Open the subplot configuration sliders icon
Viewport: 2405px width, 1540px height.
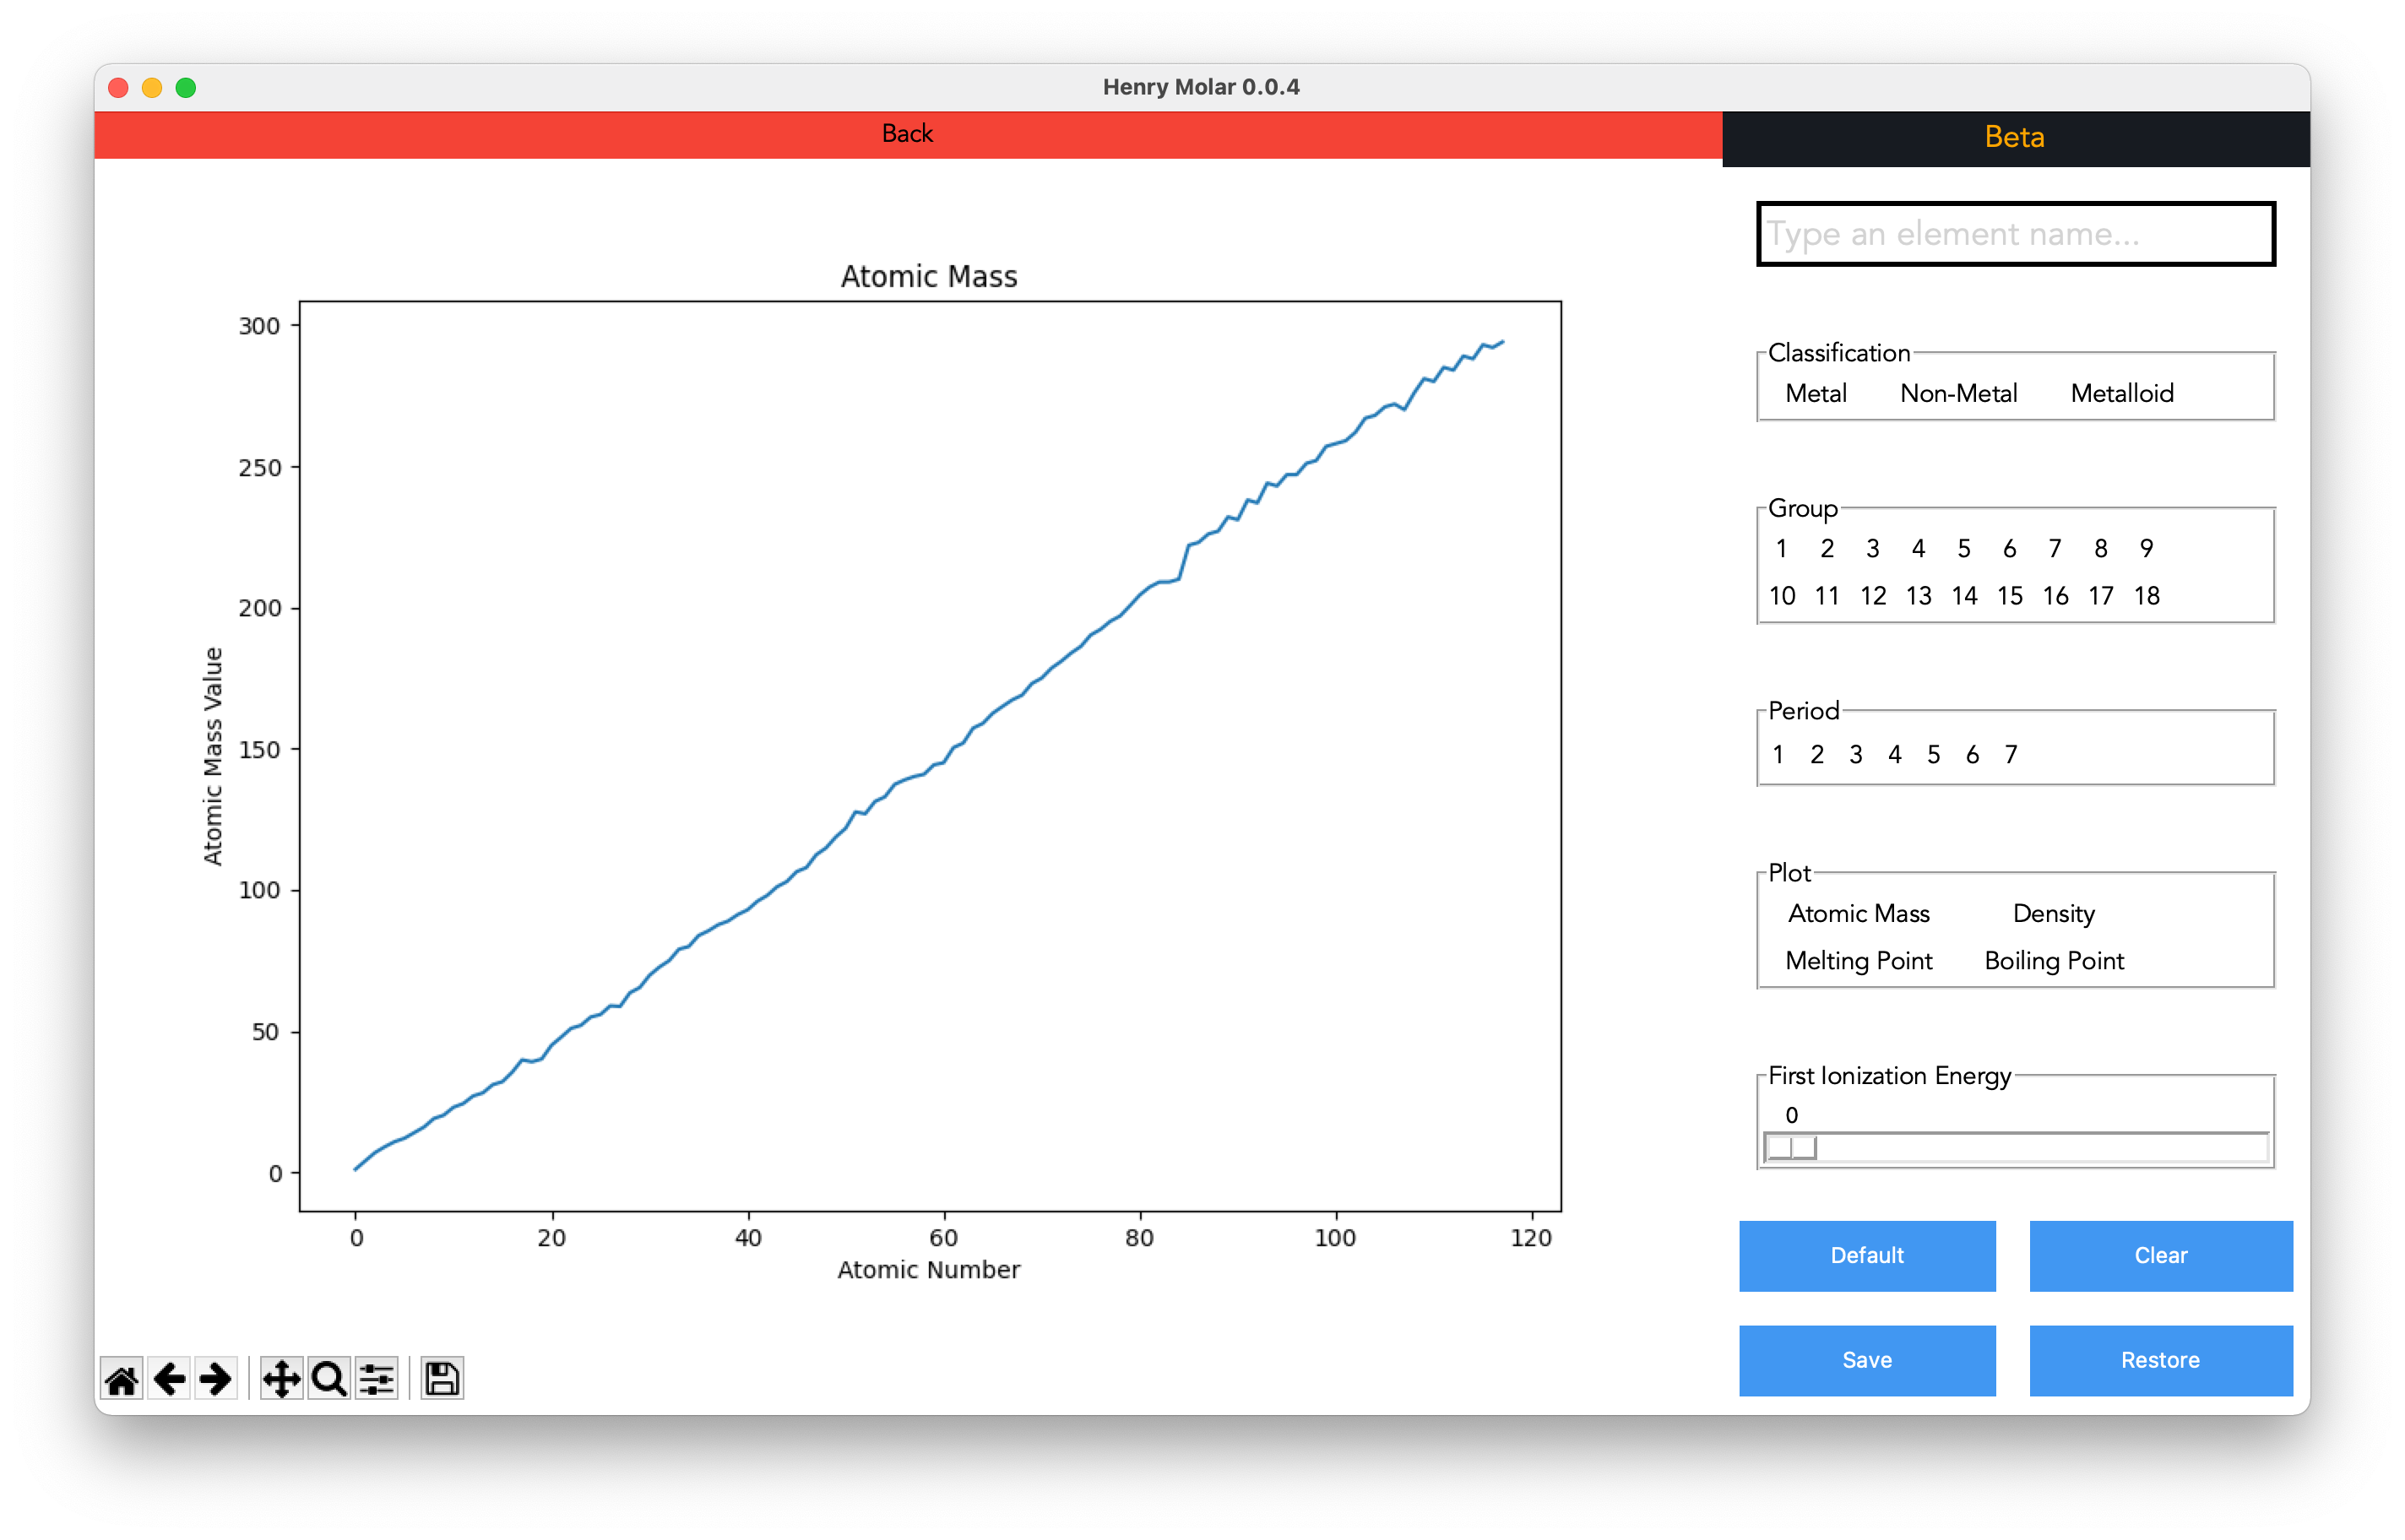(377, 1379)
